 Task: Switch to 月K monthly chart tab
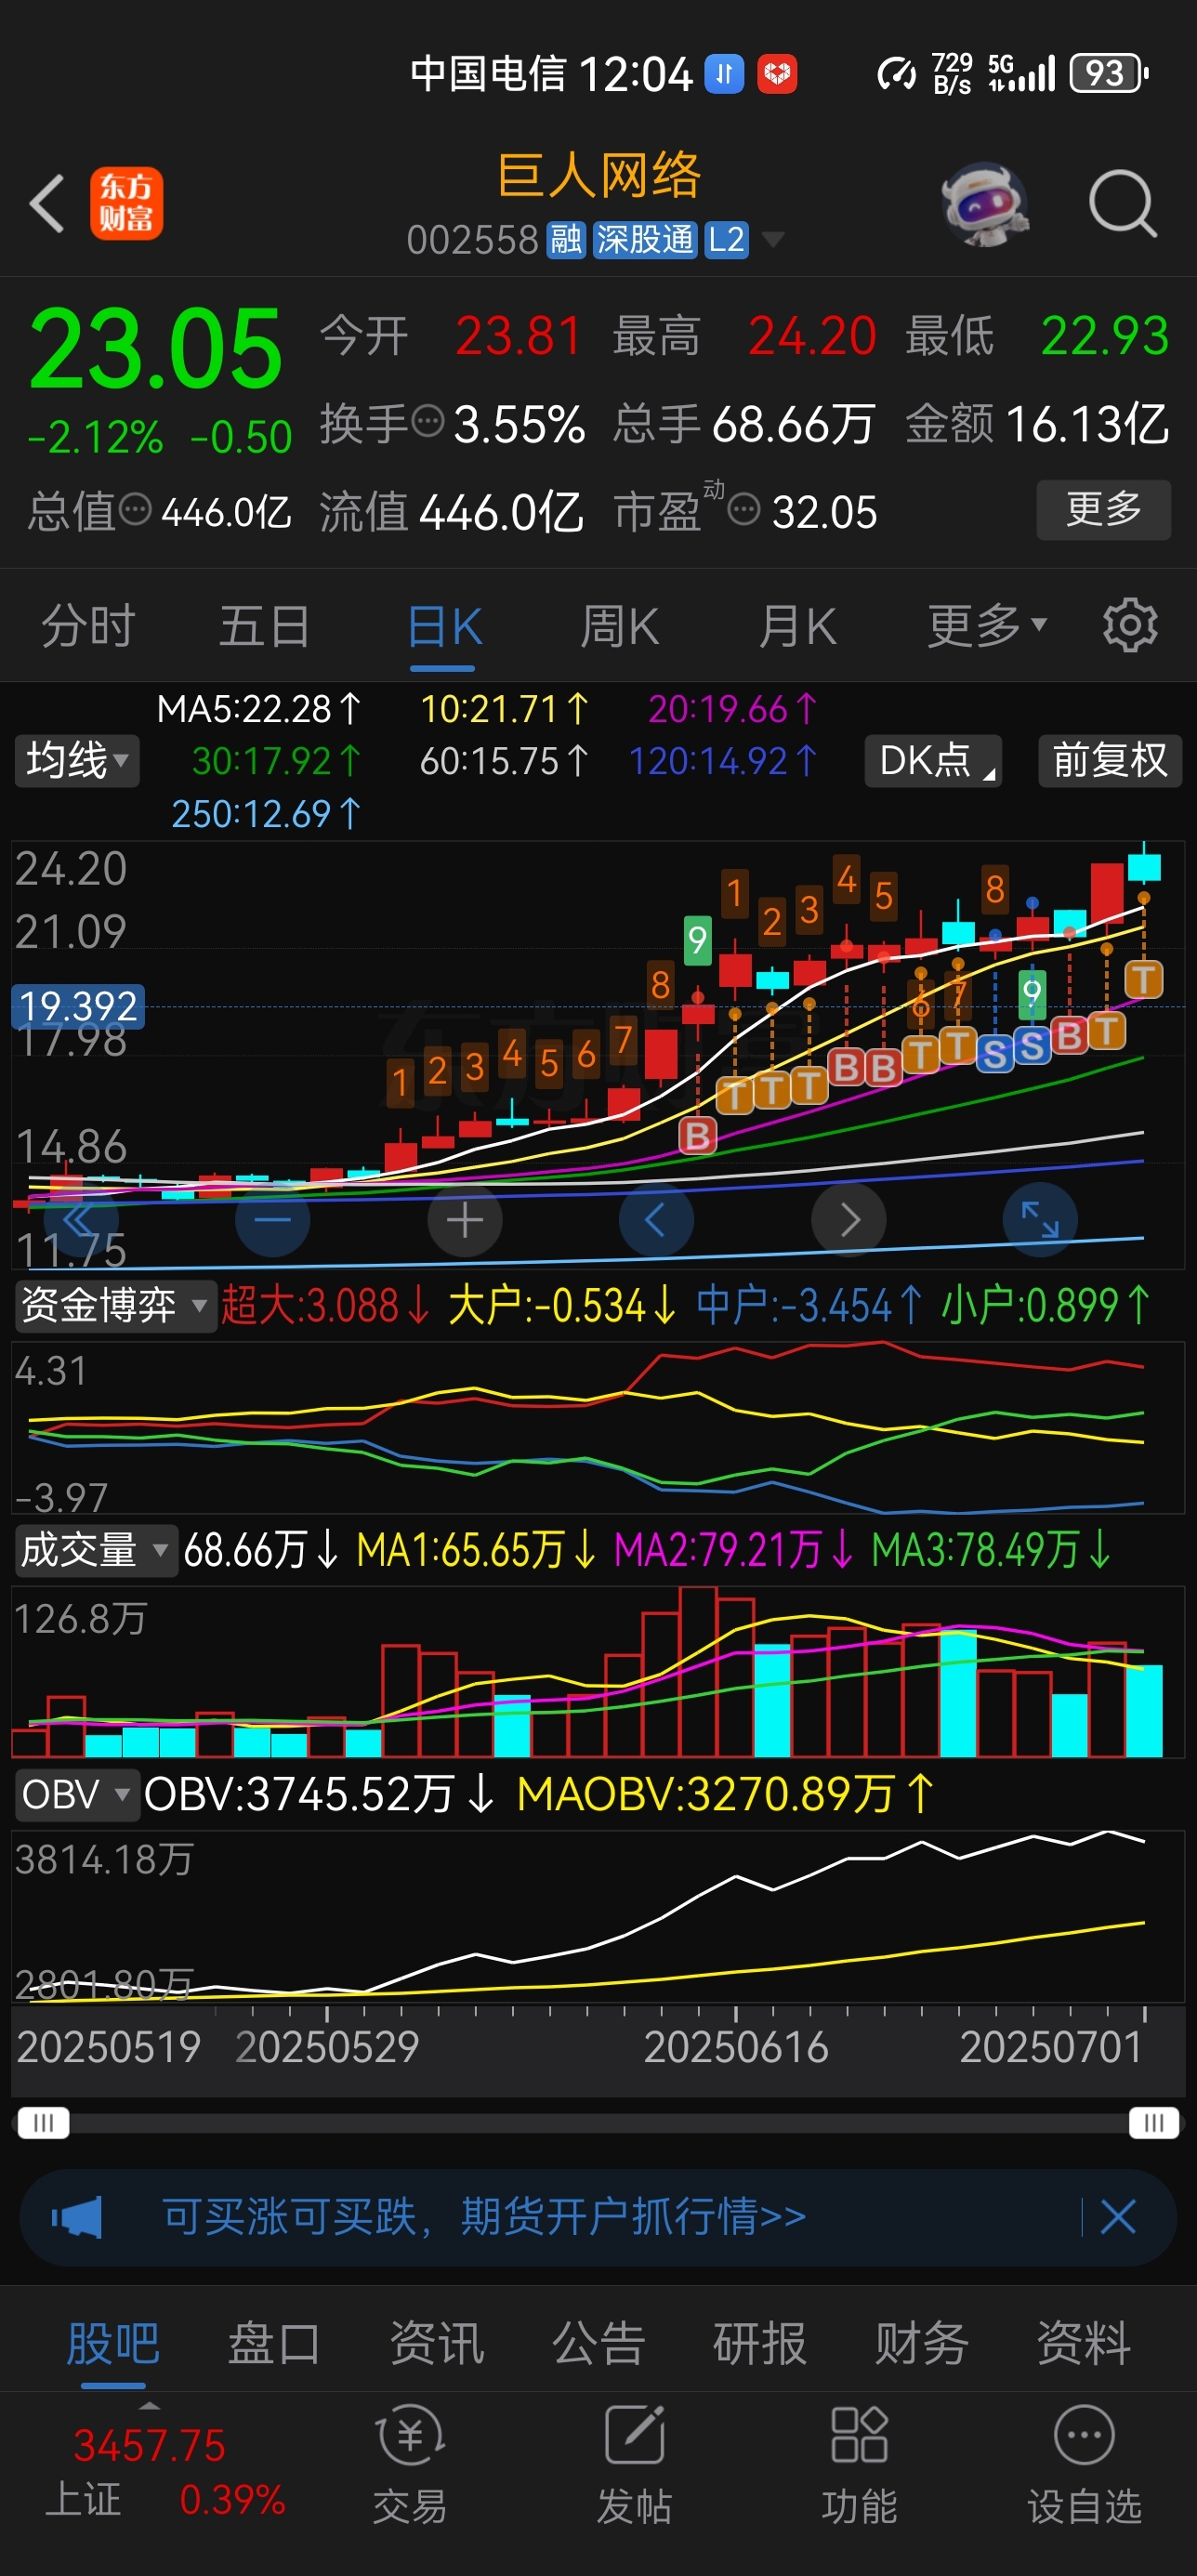[x=797, y=626]
